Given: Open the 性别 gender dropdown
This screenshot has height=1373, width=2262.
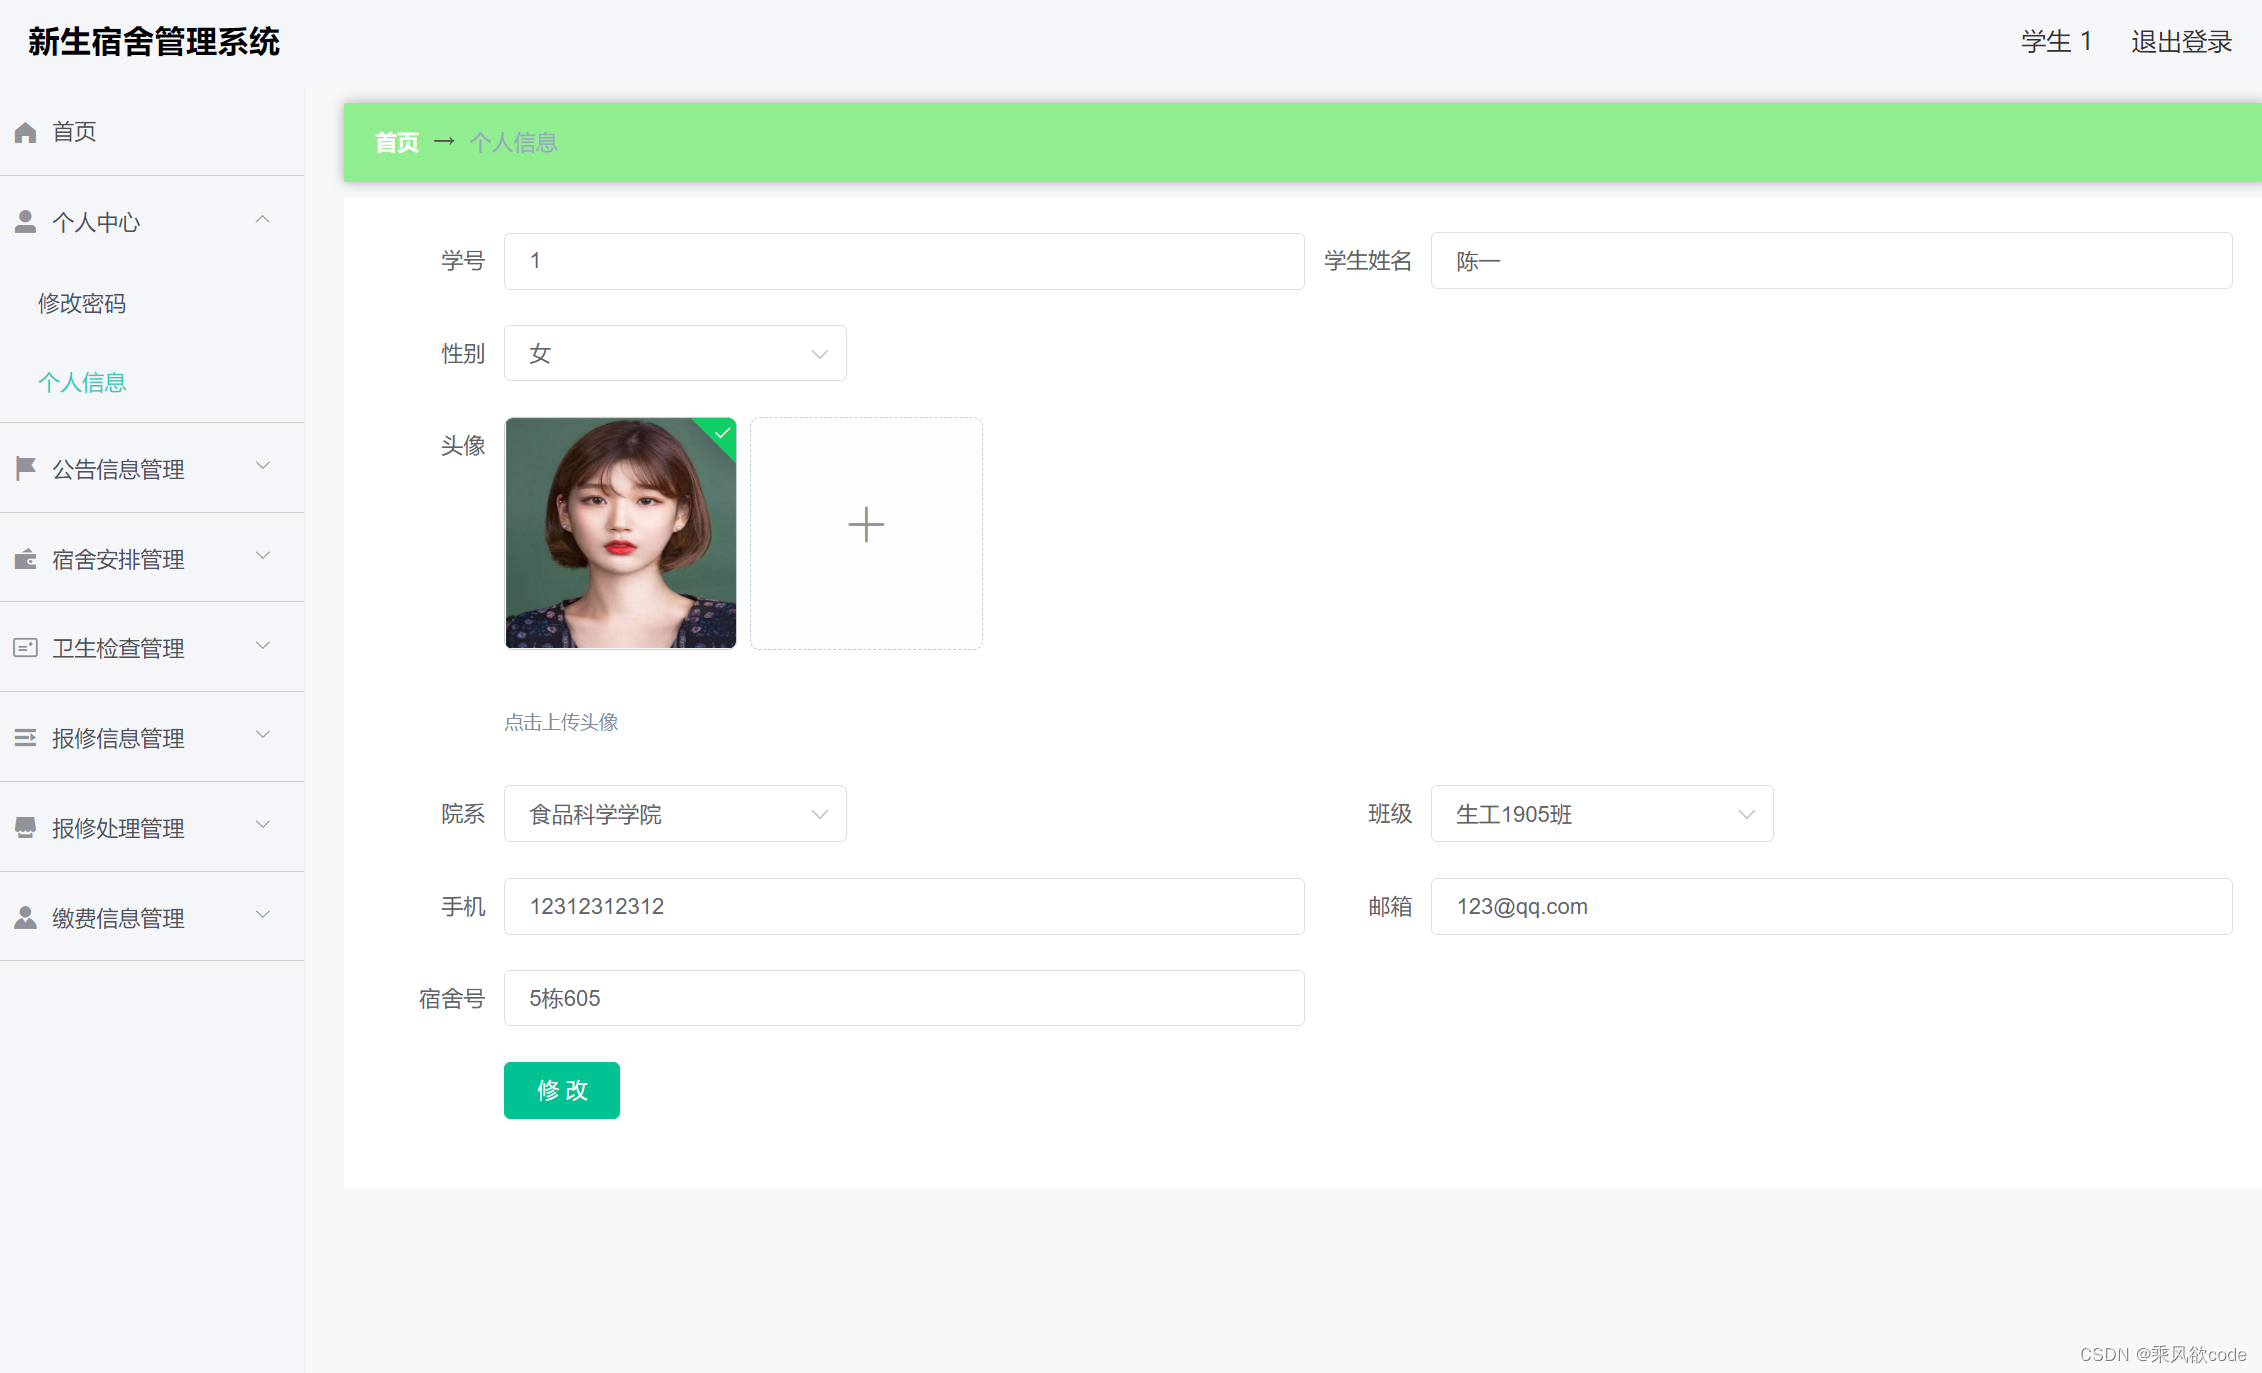Looking at the screenshot, I should click(x=675, y=353).
